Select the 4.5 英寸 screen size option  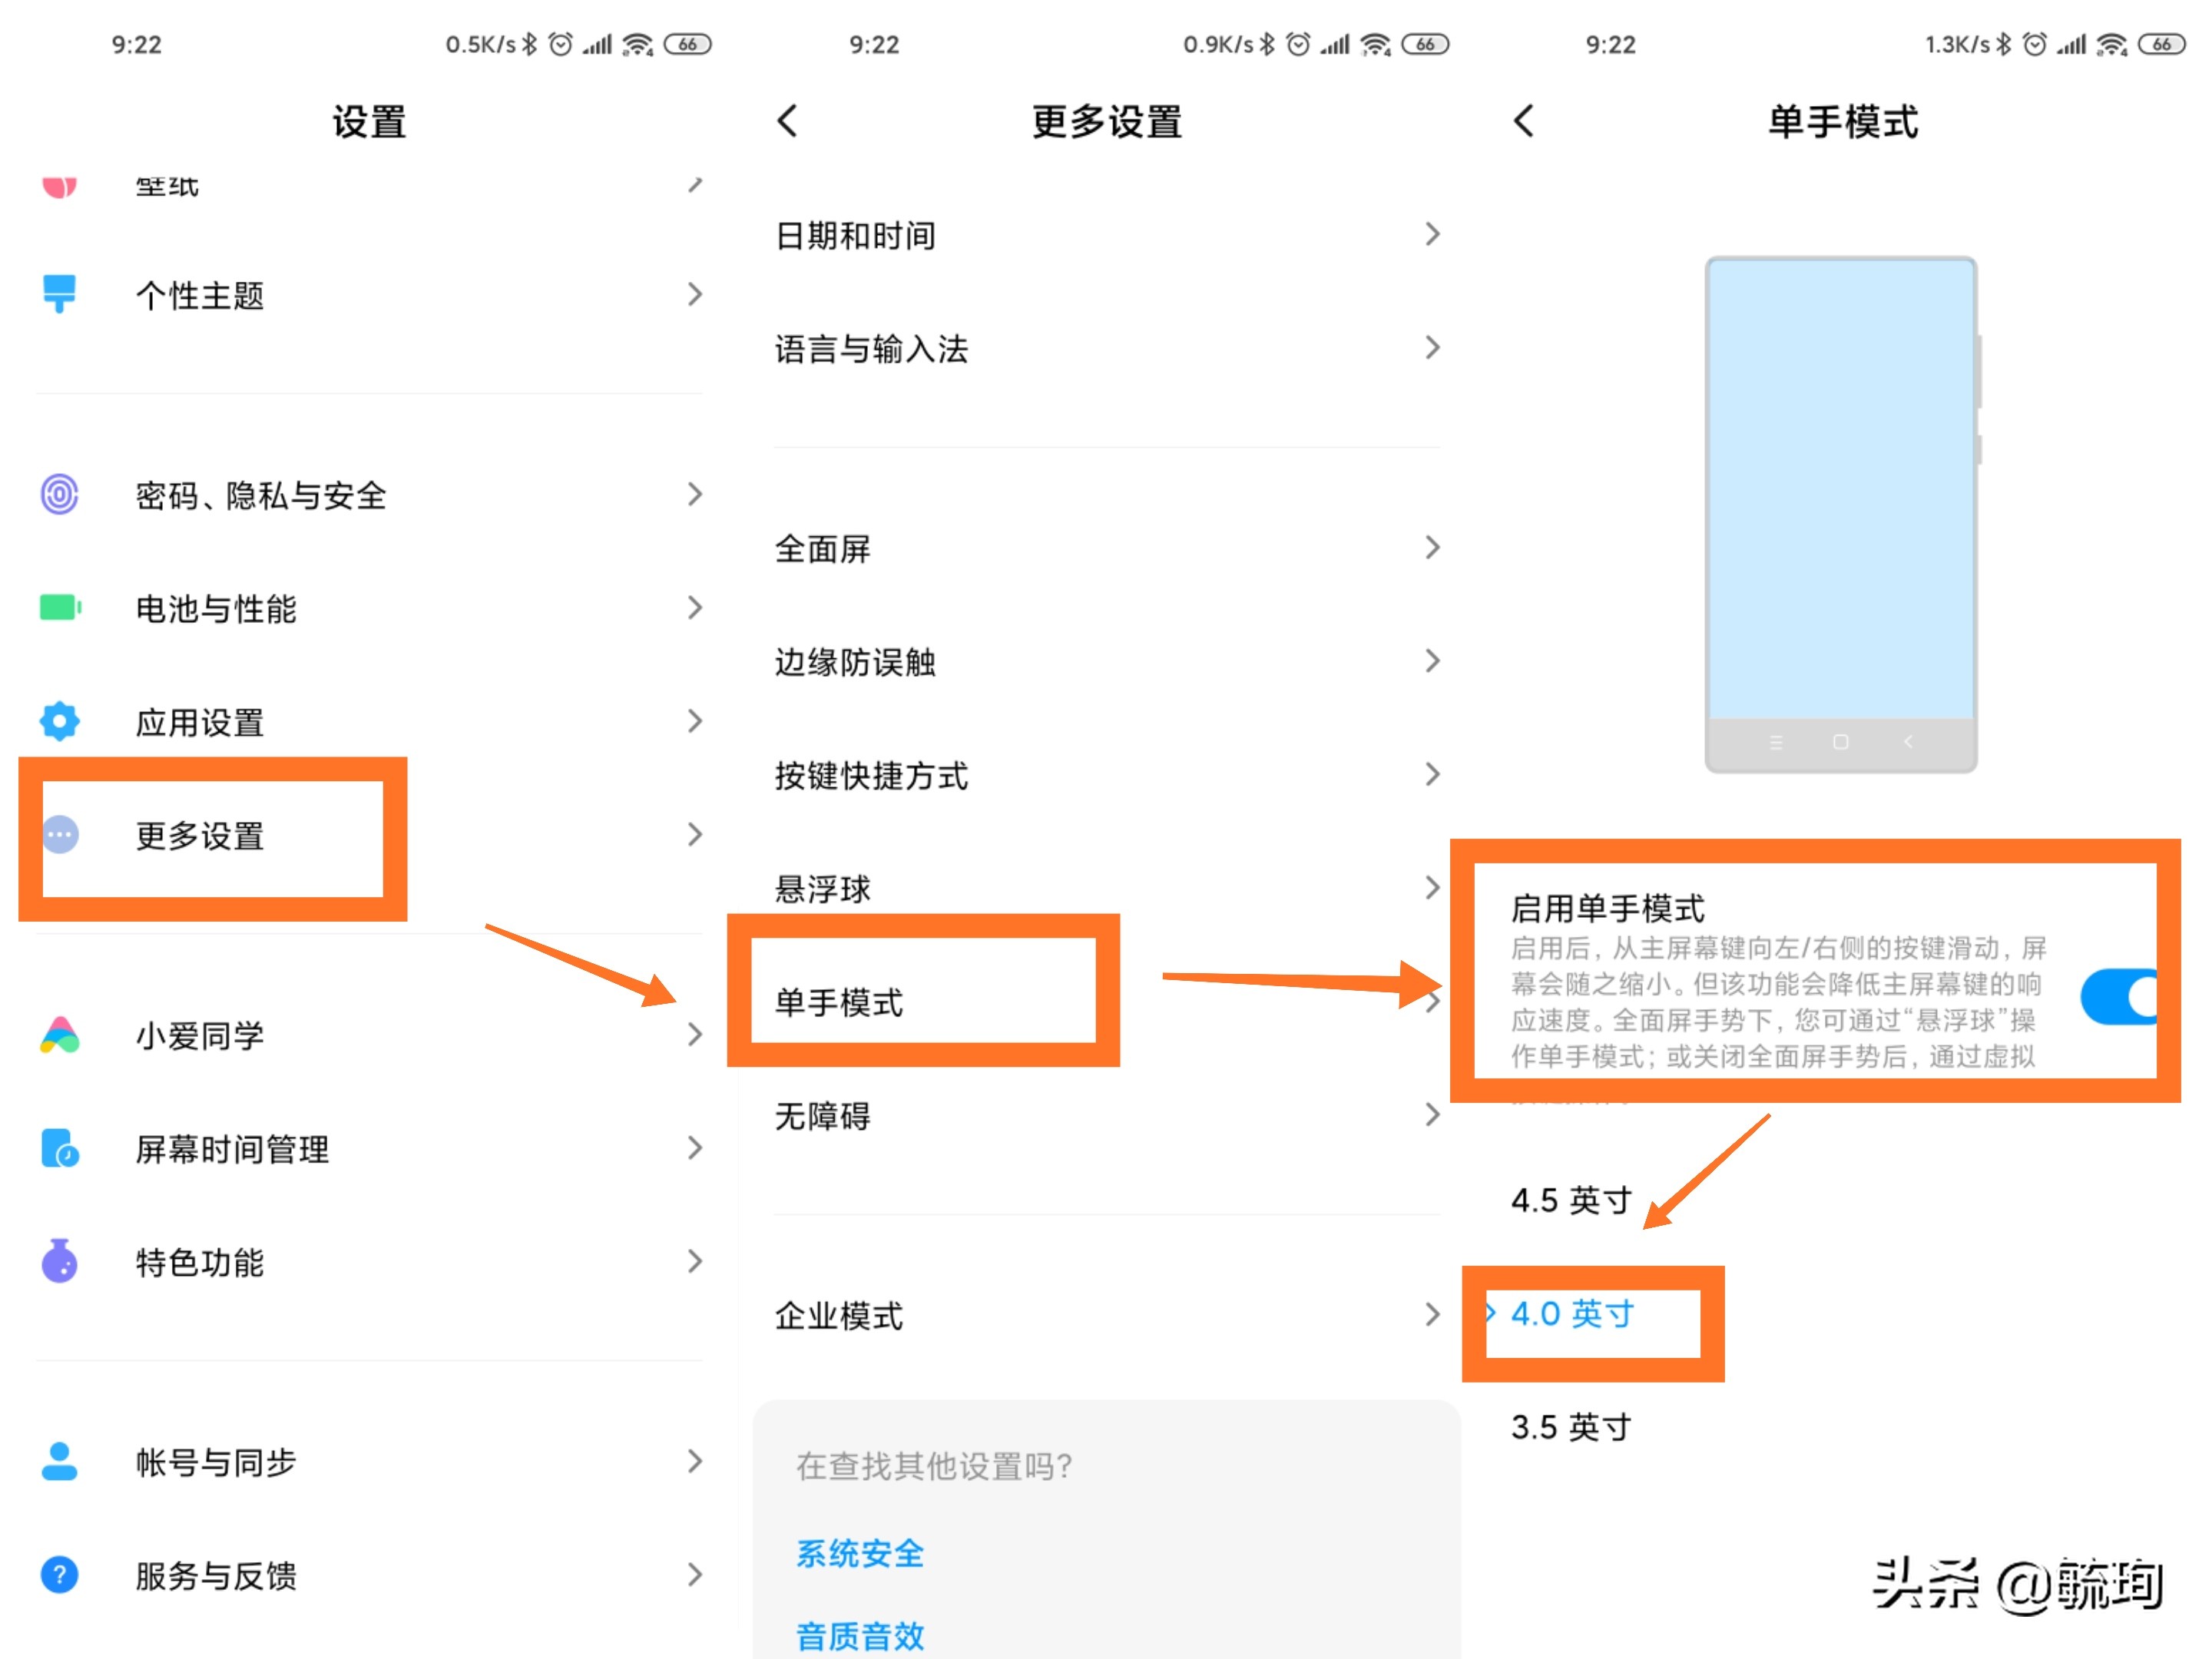(x=1570, y=1200)
